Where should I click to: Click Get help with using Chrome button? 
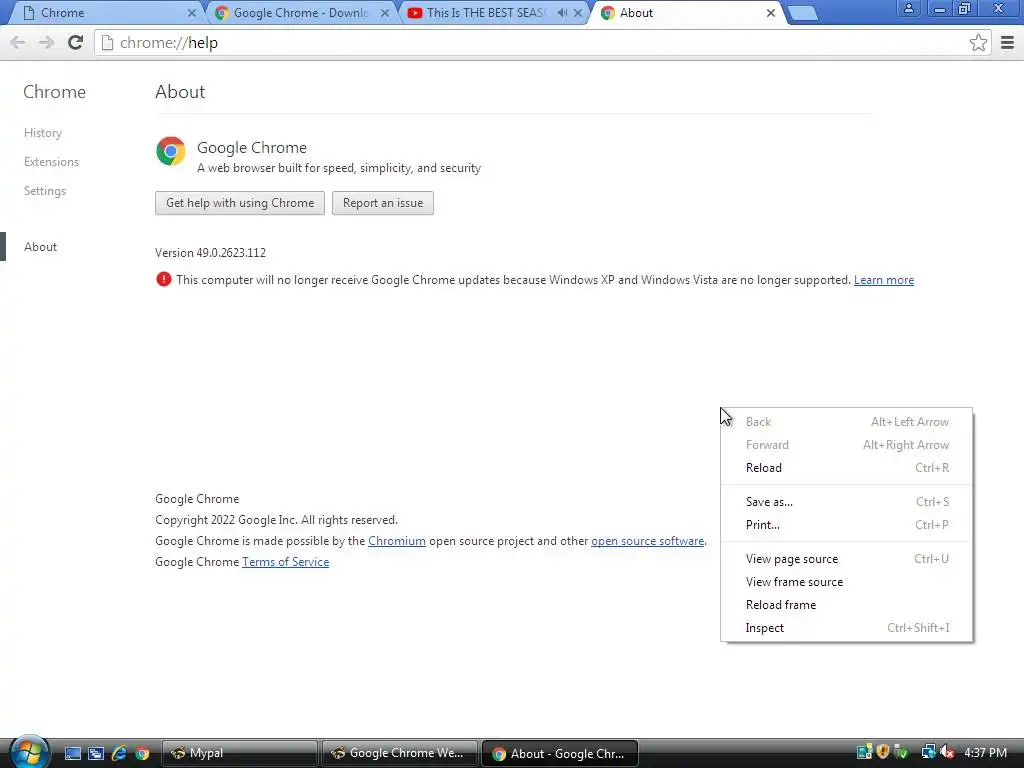click(x=240, y=203)
